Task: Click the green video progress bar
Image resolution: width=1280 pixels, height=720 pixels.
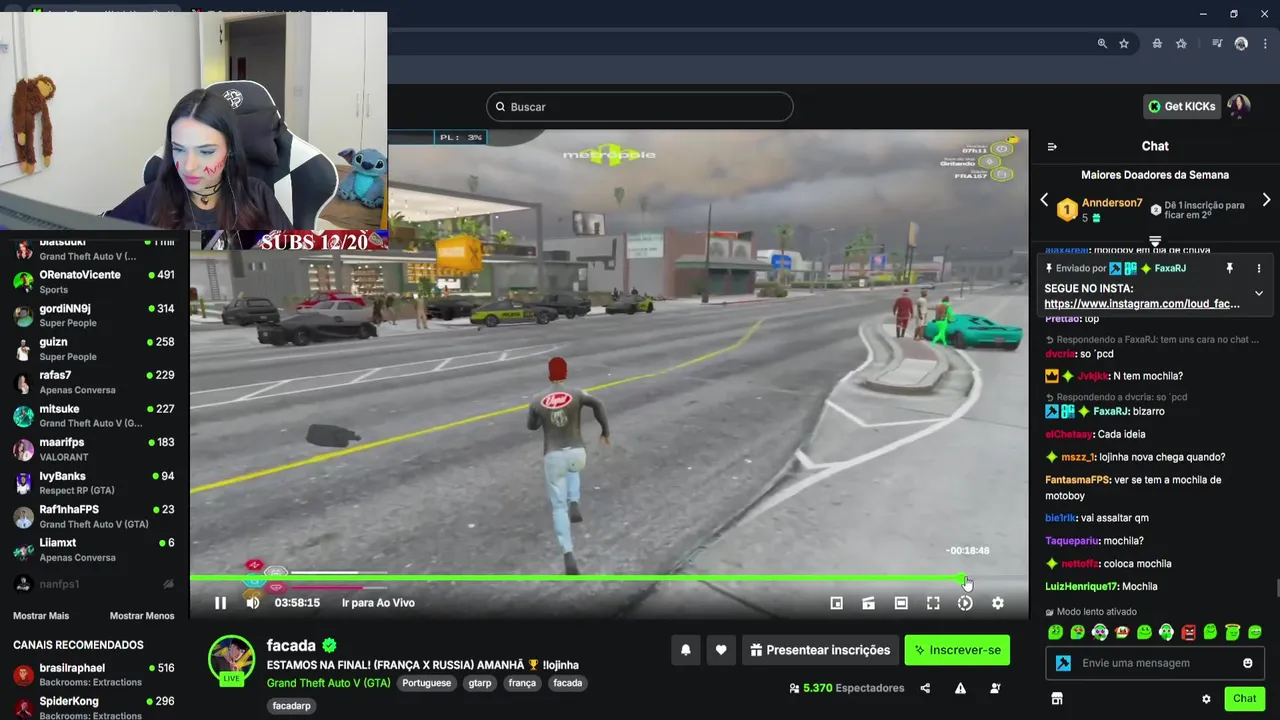Action: click(575, 578)
